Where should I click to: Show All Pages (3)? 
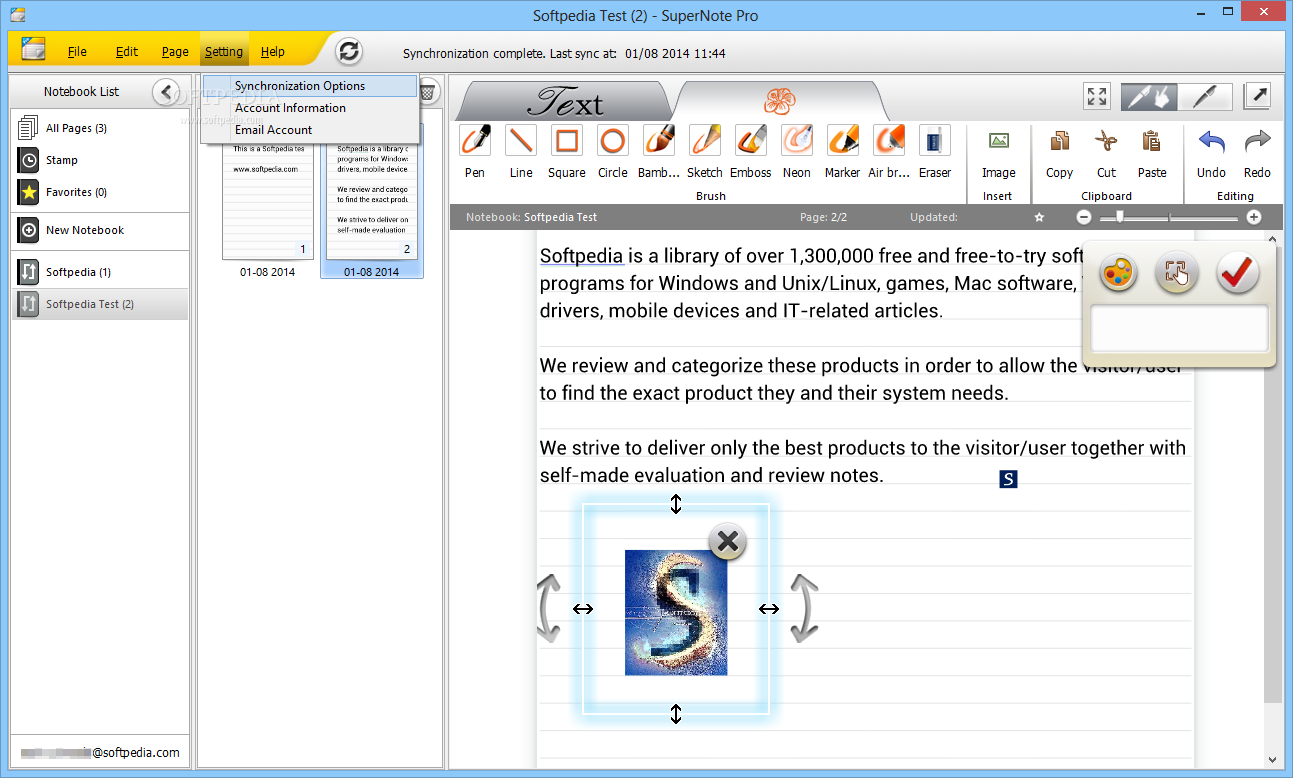[99, 128]
